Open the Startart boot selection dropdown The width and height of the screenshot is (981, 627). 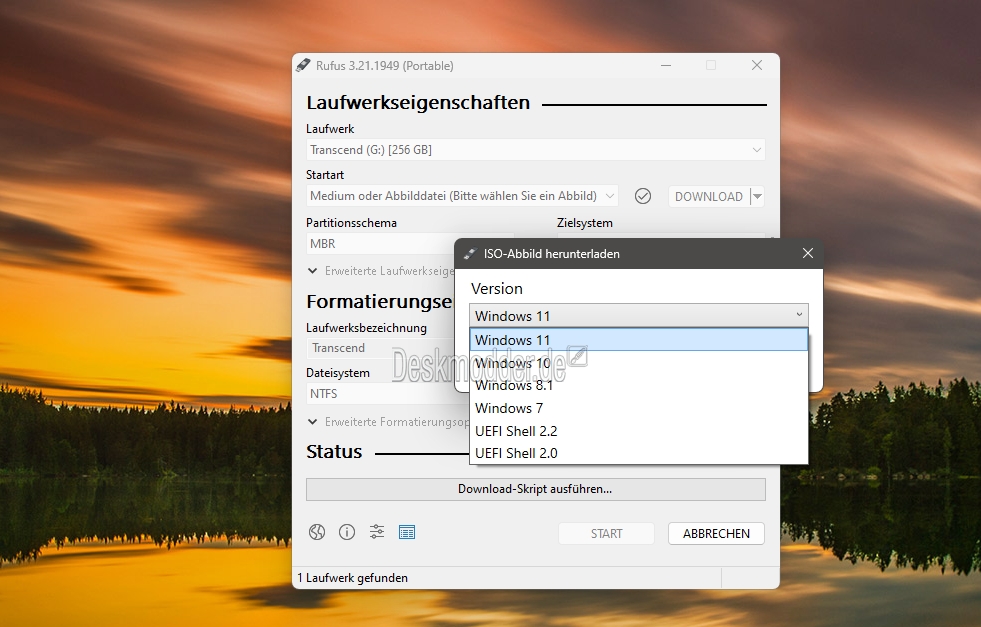(x=462, y=196)
